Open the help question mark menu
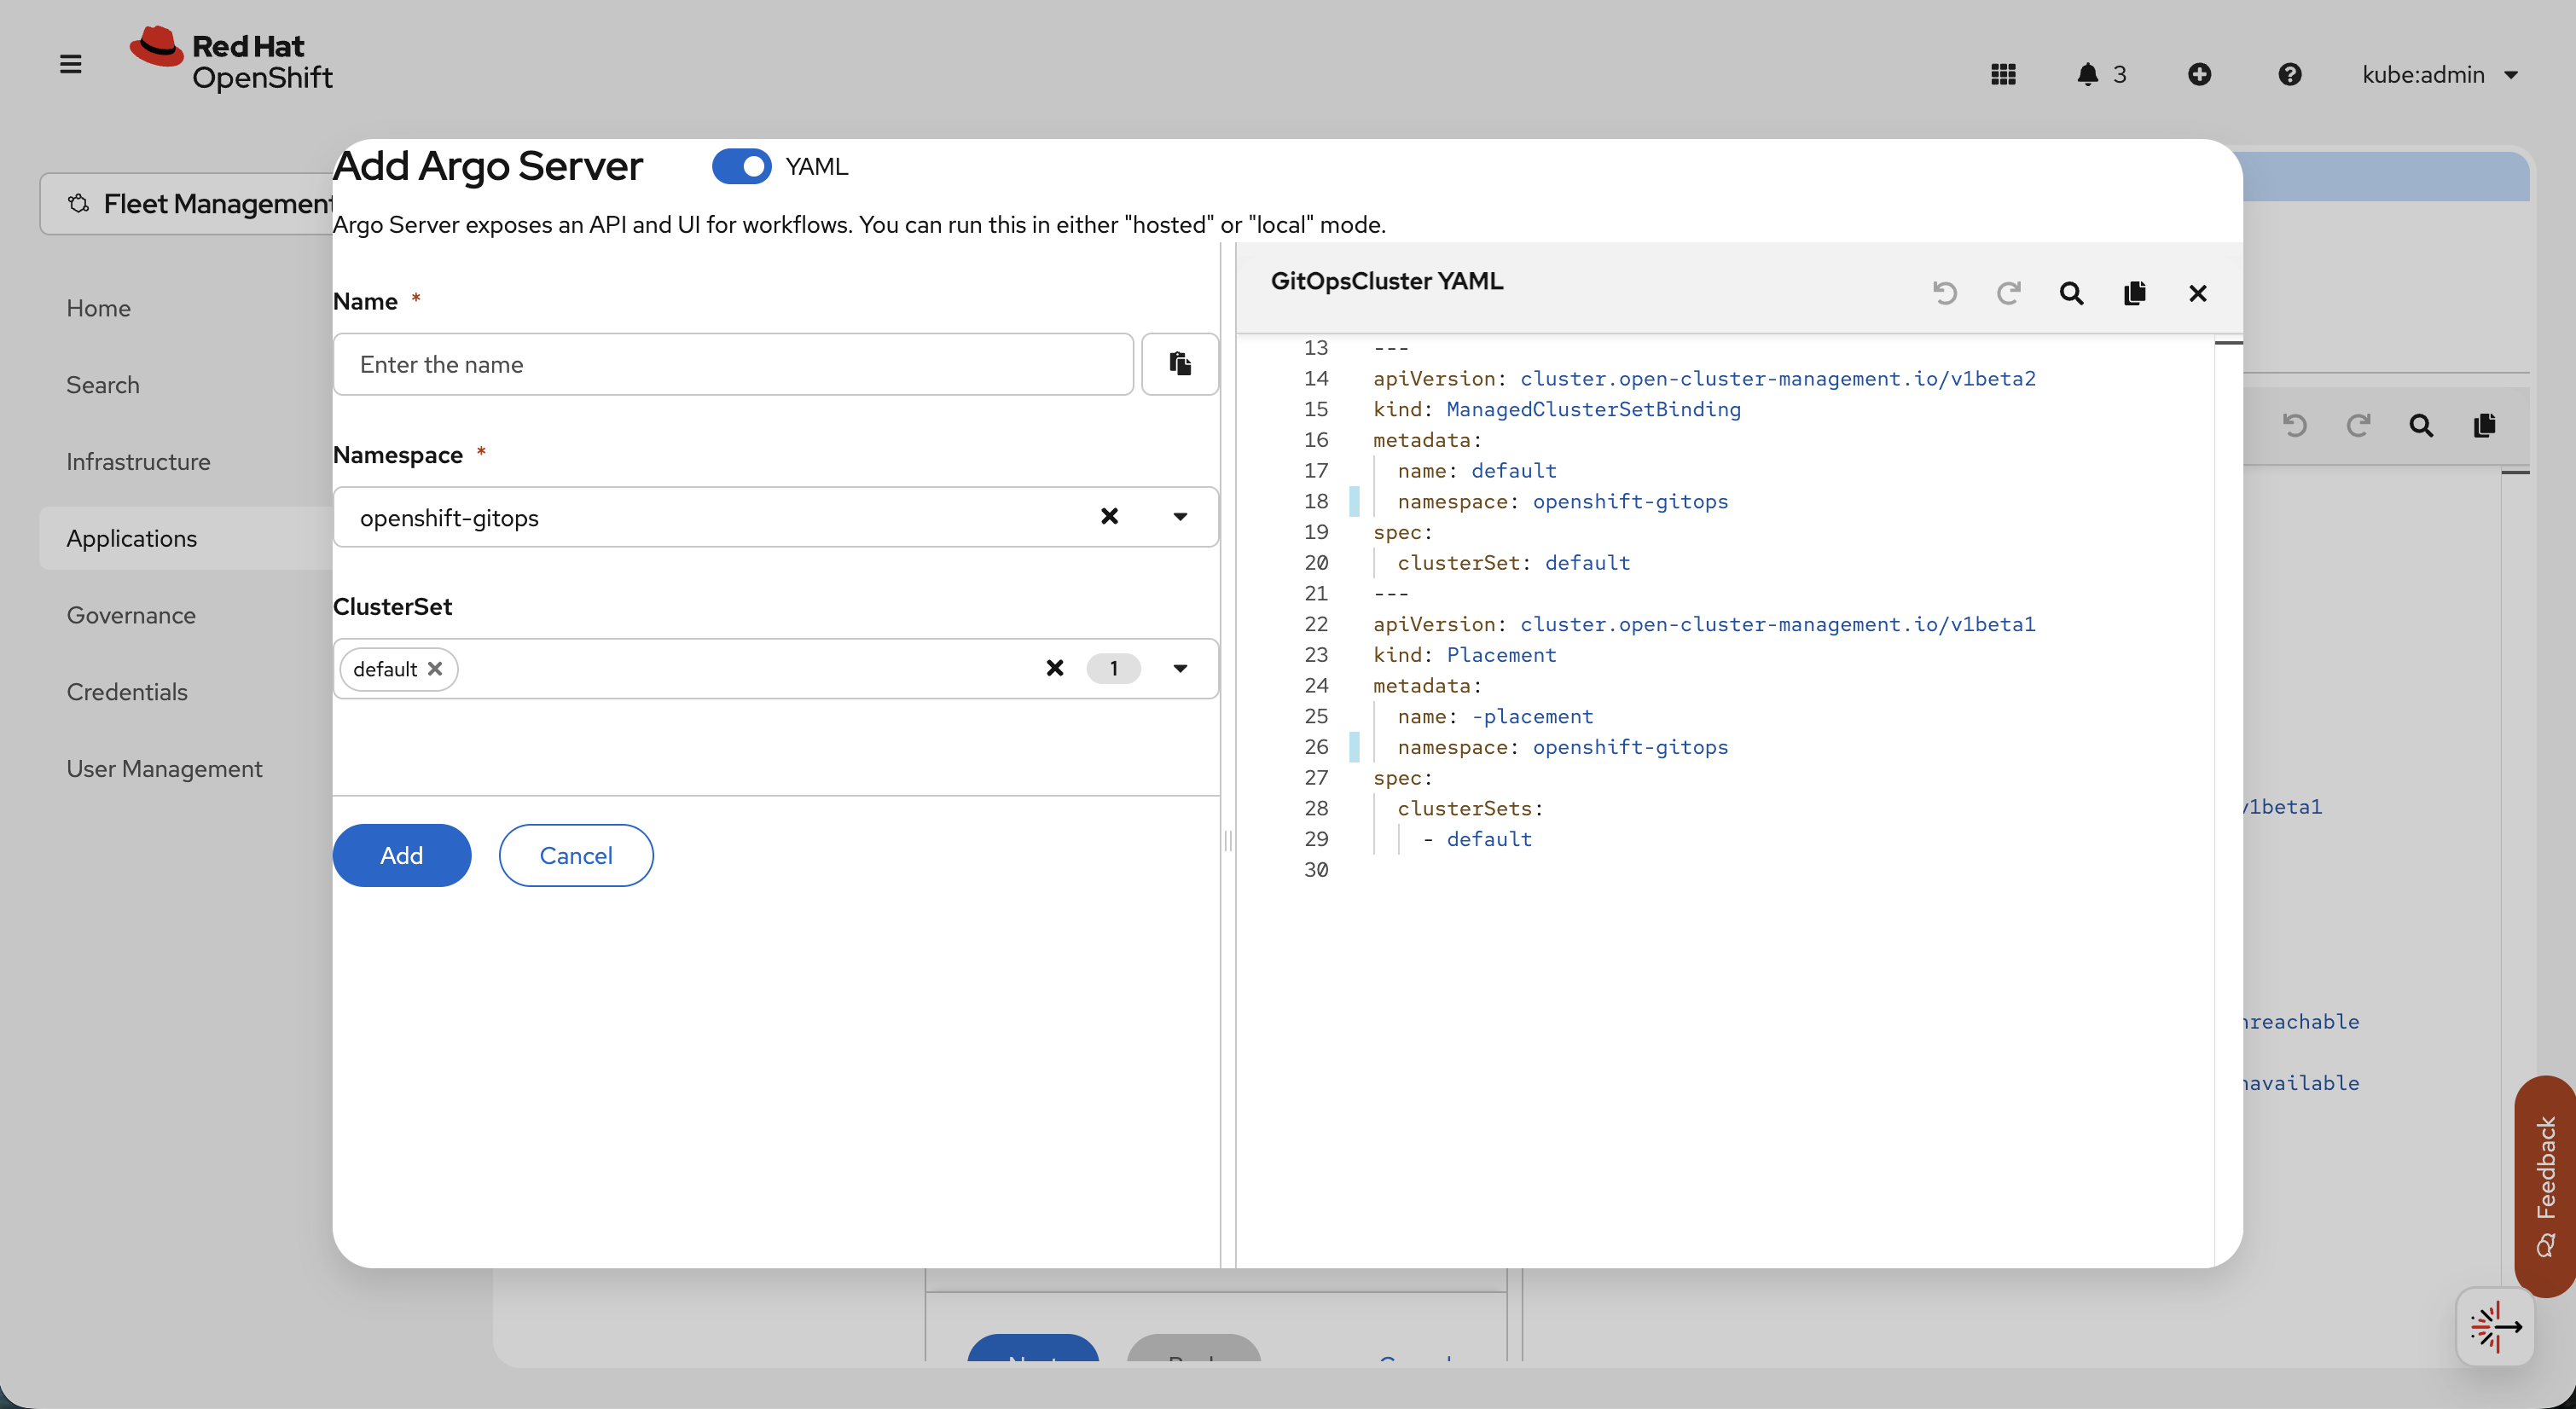The height and width of the screenshot is (1409, 2576). click(2289, 74)
